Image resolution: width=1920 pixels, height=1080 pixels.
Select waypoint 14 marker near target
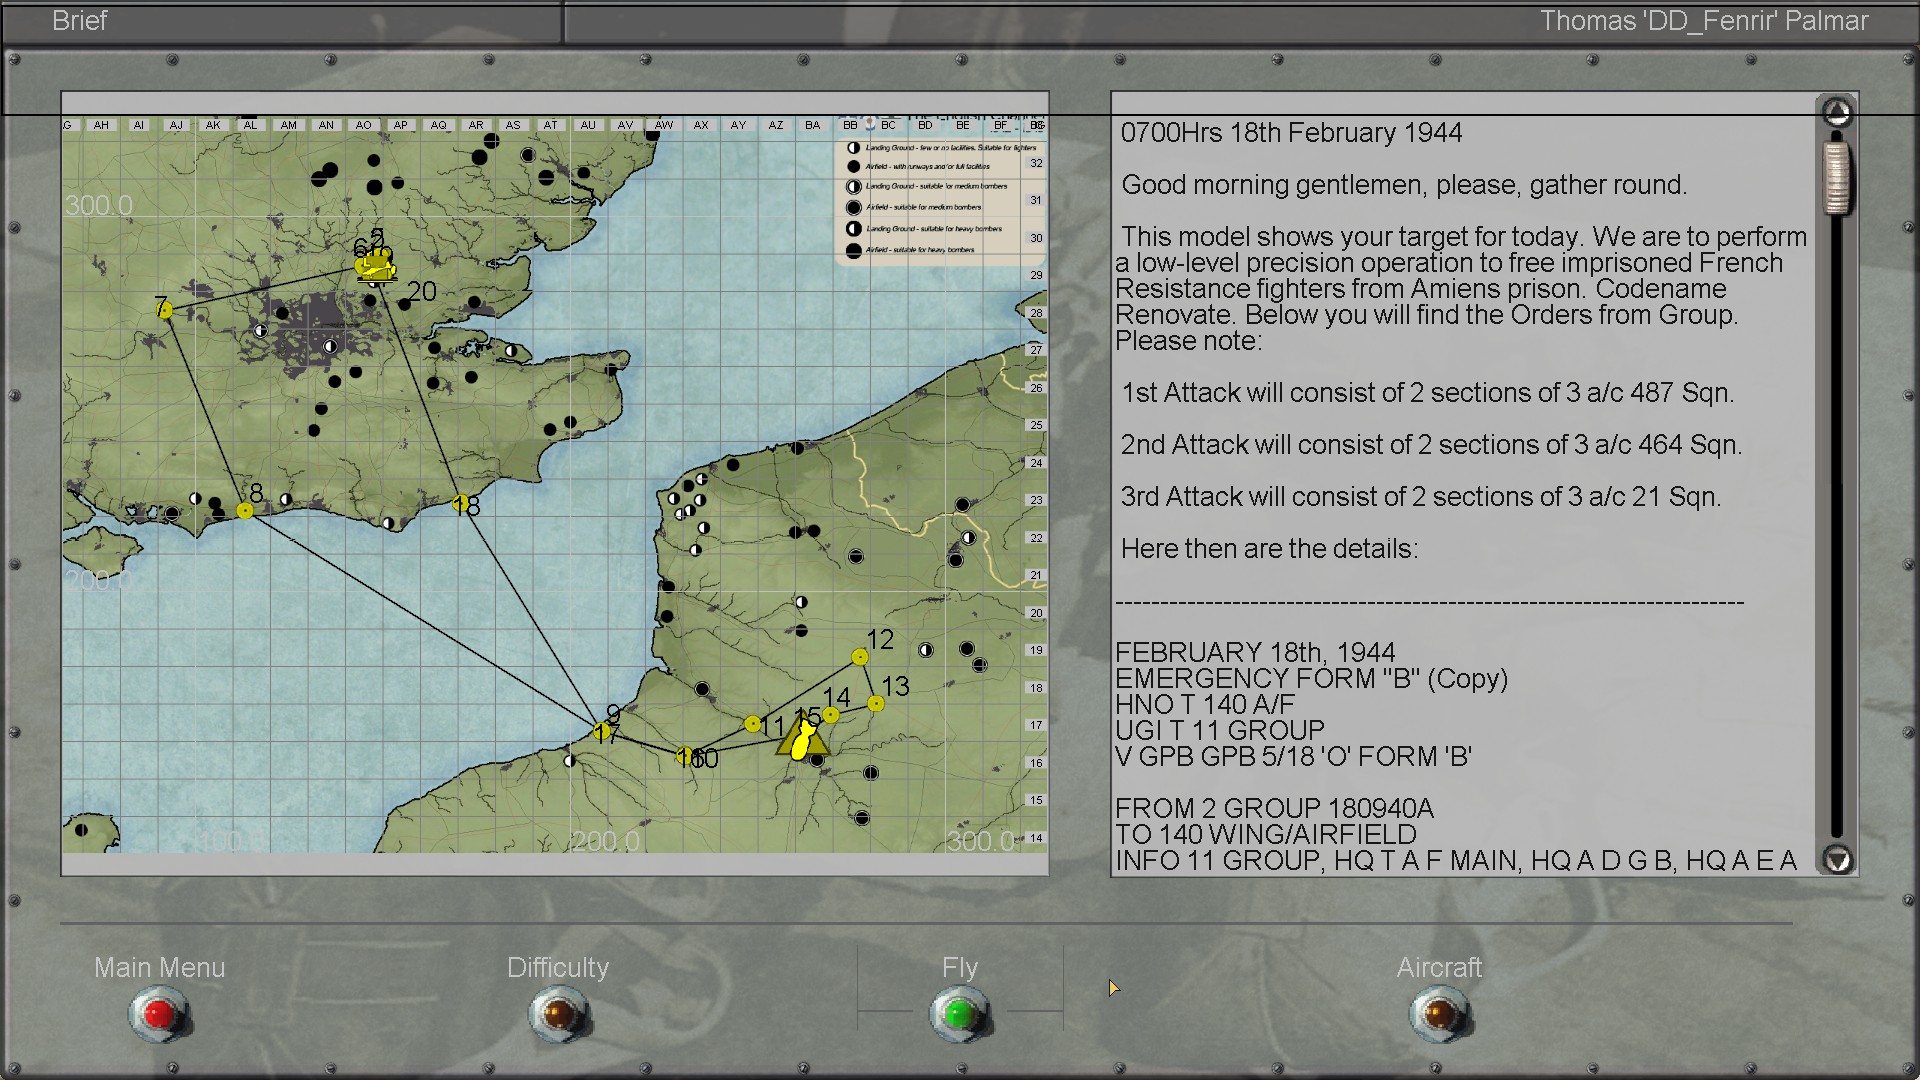[x=831, y=714]
